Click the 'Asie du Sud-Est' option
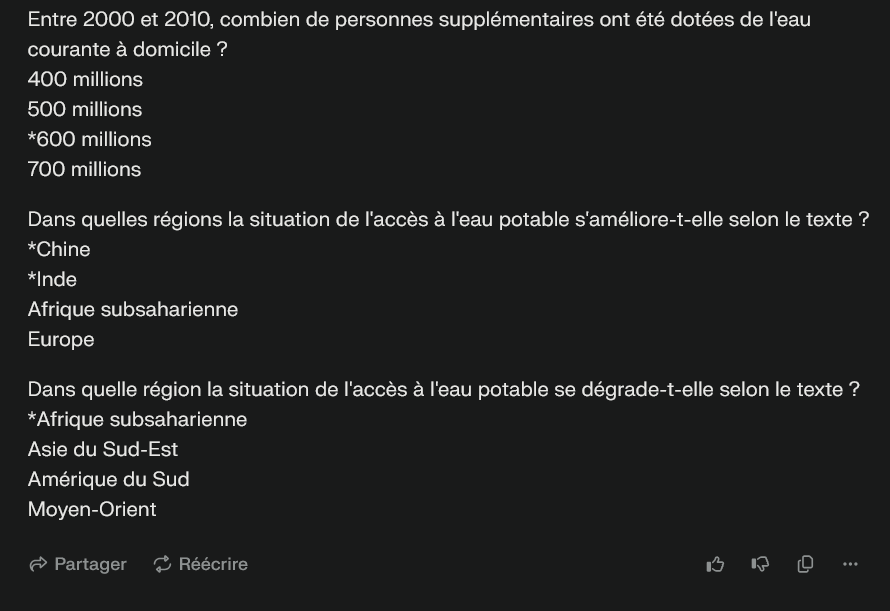This screenshot has width=890, height=611. click(x=103, y=449)
